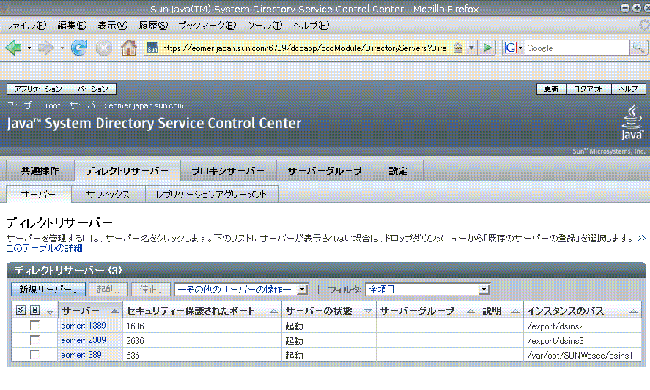Open the server link ending in :389

pyautogui.click(x=81, y=355)
